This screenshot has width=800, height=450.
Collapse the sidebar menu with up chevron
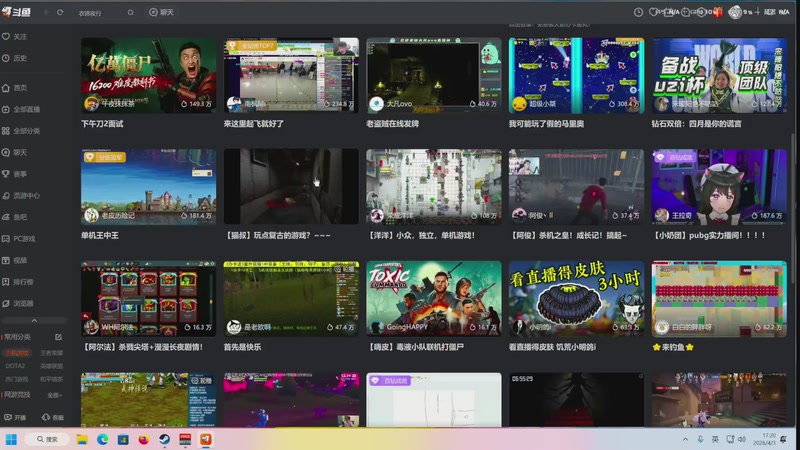click(x=34, y=320)
